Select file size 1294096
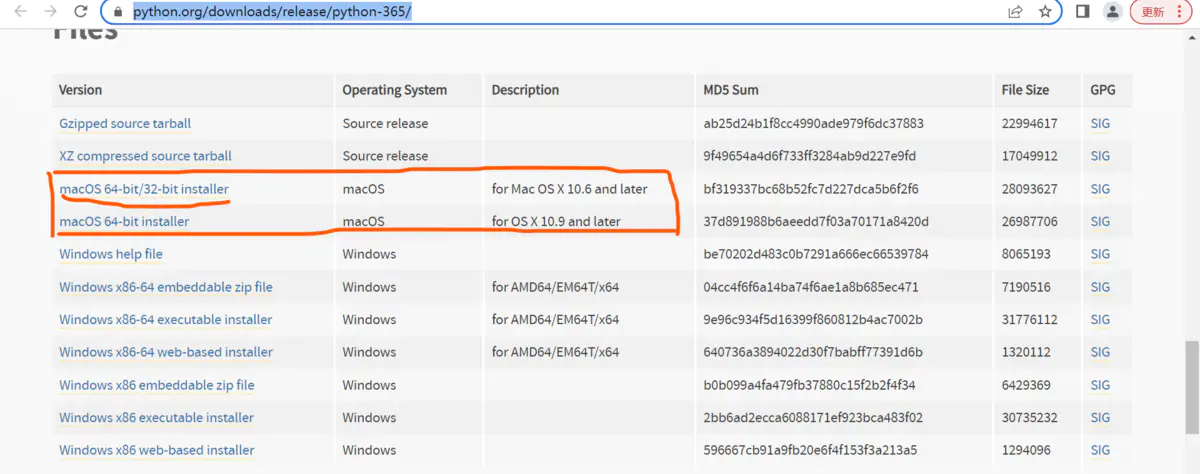The image size is (1200, 474). coord(1026,450)
